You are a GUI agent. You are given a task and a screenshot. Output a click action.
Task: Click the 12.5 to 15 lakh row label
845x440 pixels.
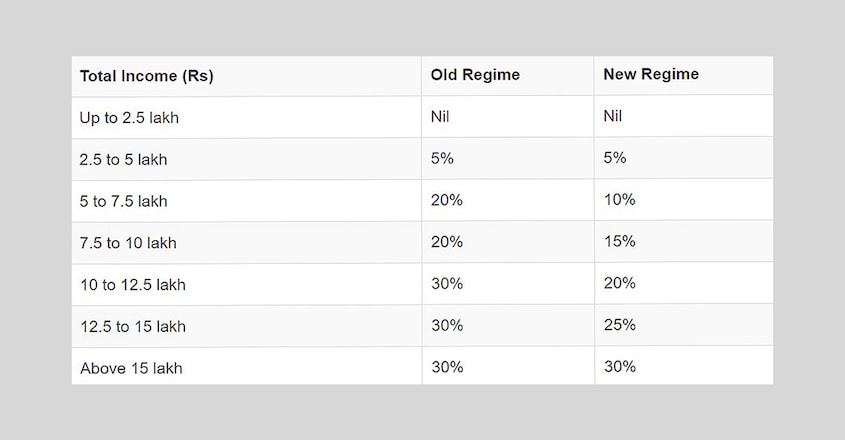pyautogui.click(x=133, y=326)
